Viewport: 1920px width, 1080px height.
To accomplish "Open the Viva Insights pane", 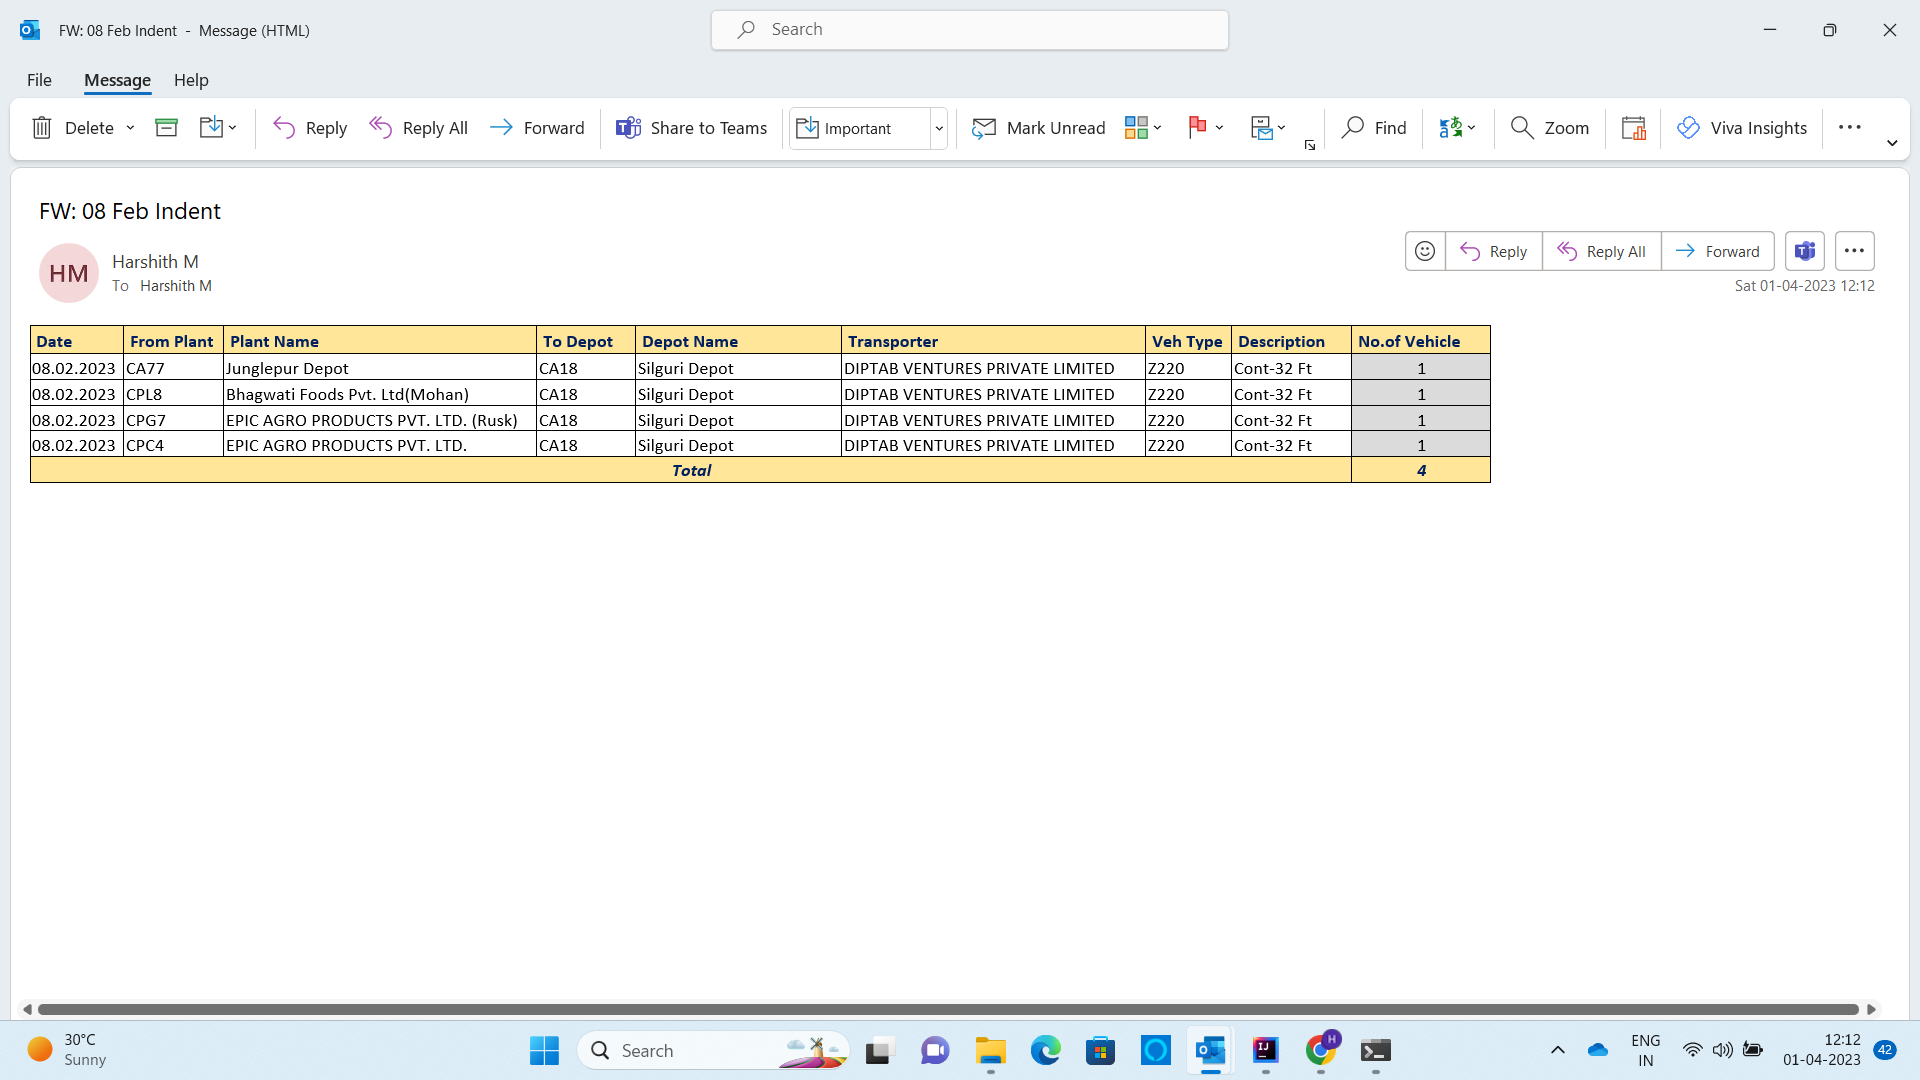I will pos(1742,128).
